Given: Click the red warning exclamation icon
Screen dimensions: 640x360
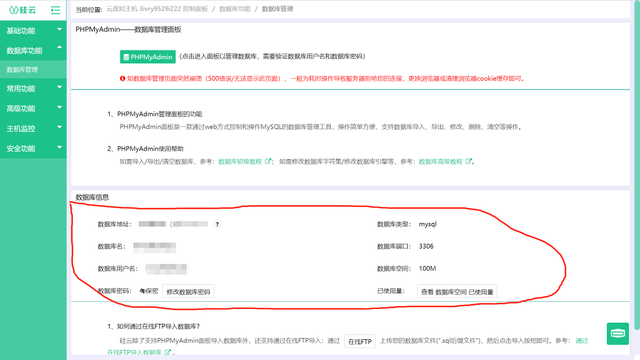Looking at the screenshot, I should point(122,78).
